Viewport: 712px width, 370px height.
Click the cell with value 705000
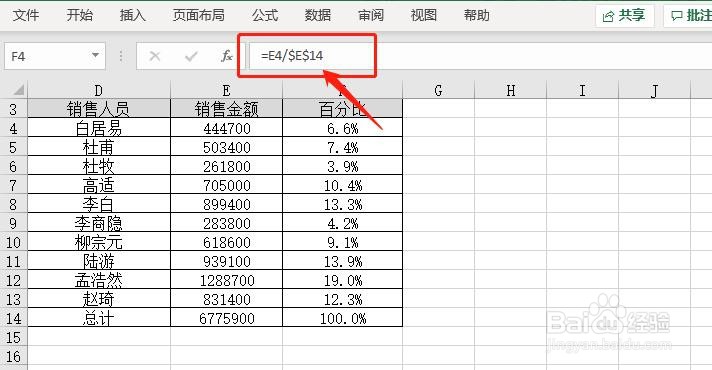(227, 185)
